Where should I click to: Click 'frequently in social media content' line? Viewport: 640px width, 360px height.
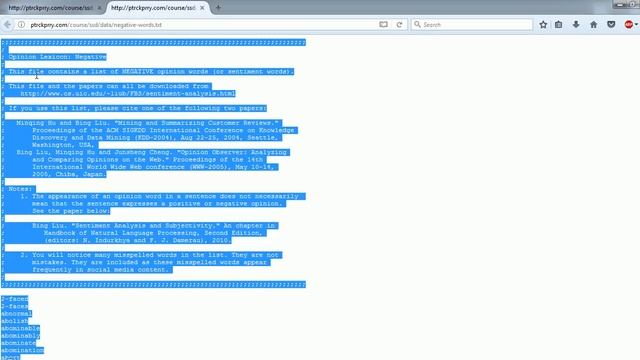pyautogui.click(x=100, y=270)
